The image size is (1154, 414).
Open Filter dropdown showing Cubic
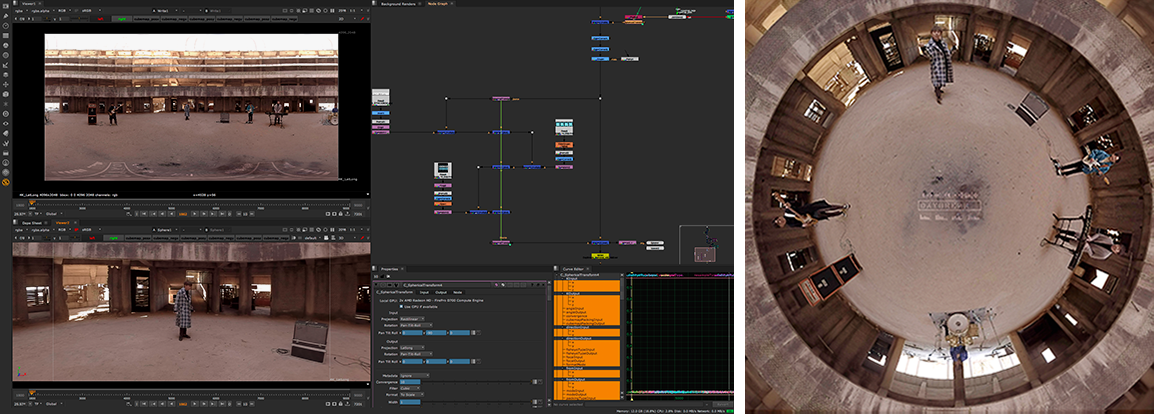(410, 388)
